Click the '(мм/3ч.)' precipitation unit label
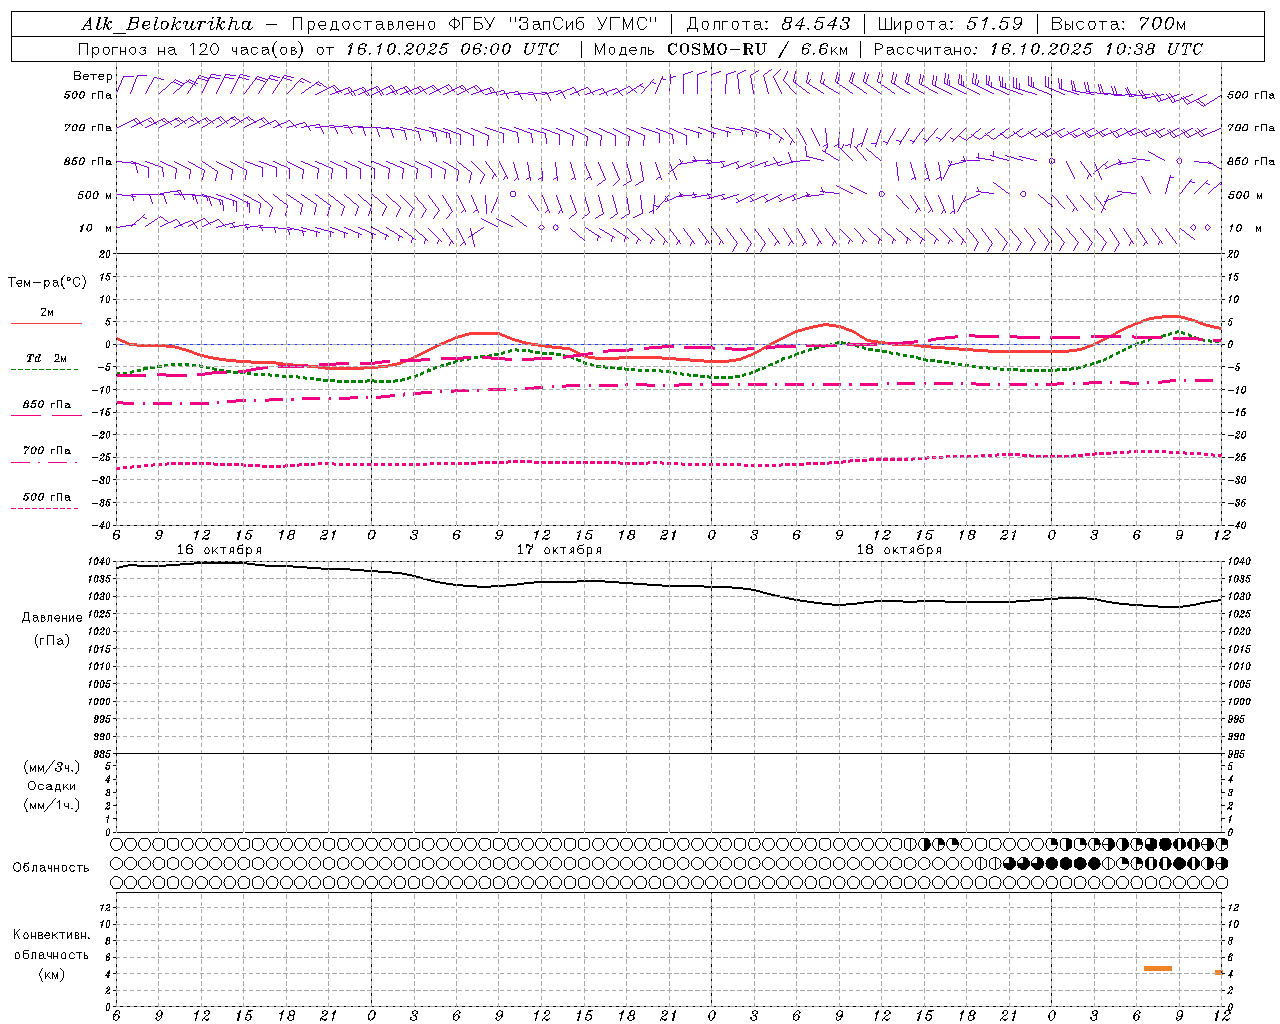1280x1024 pixels. point(52,767)
